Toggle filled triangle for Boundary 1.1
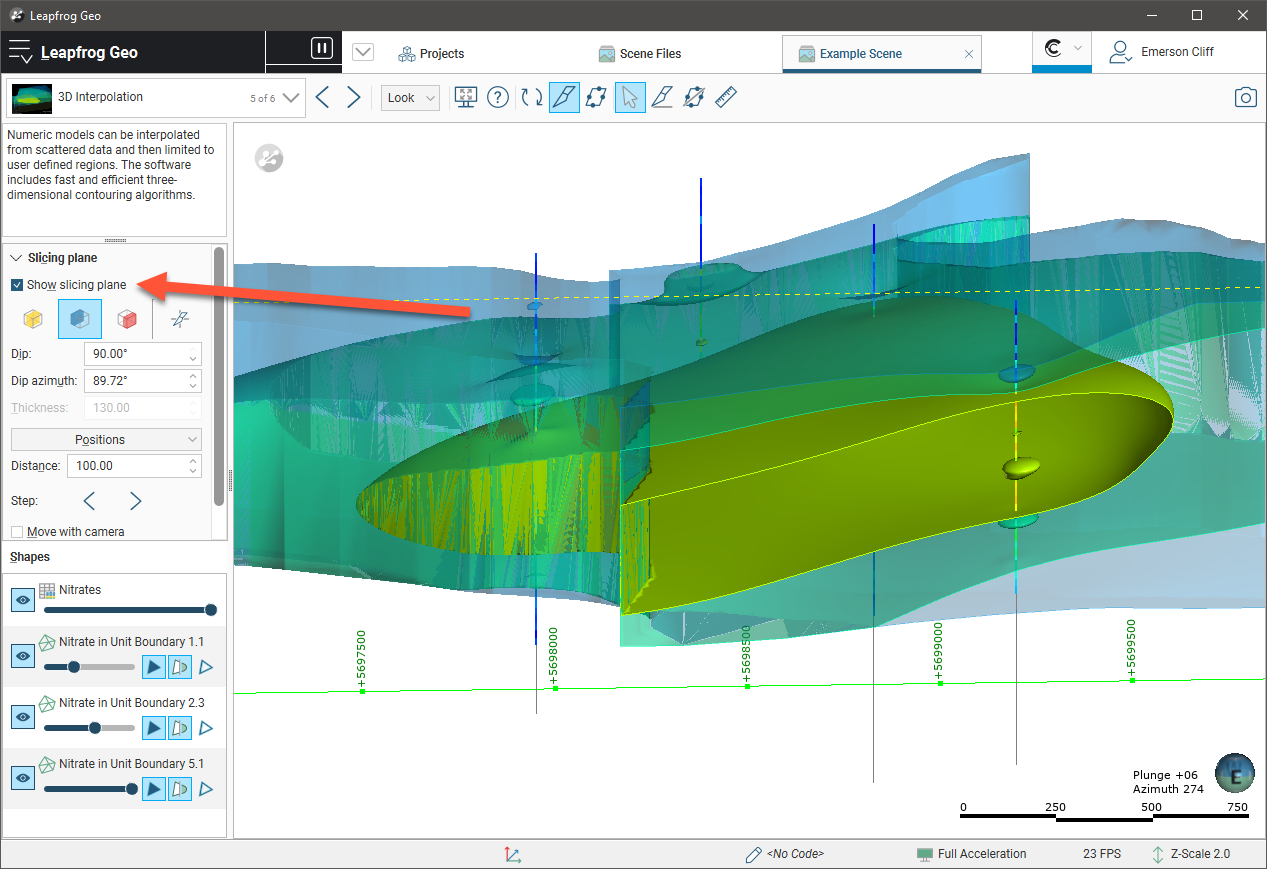1267x869 pixels. pos(153,667)
